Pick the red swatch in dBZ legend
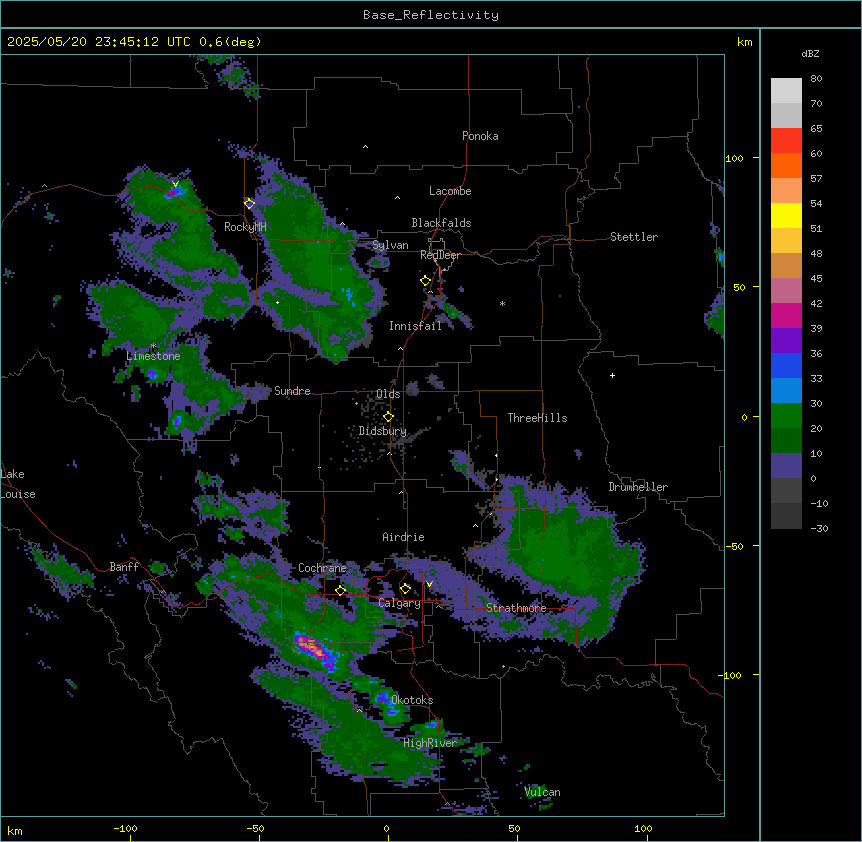Image resolution: width=862 pixels, height=842 pixels. [x=786, y=141]
